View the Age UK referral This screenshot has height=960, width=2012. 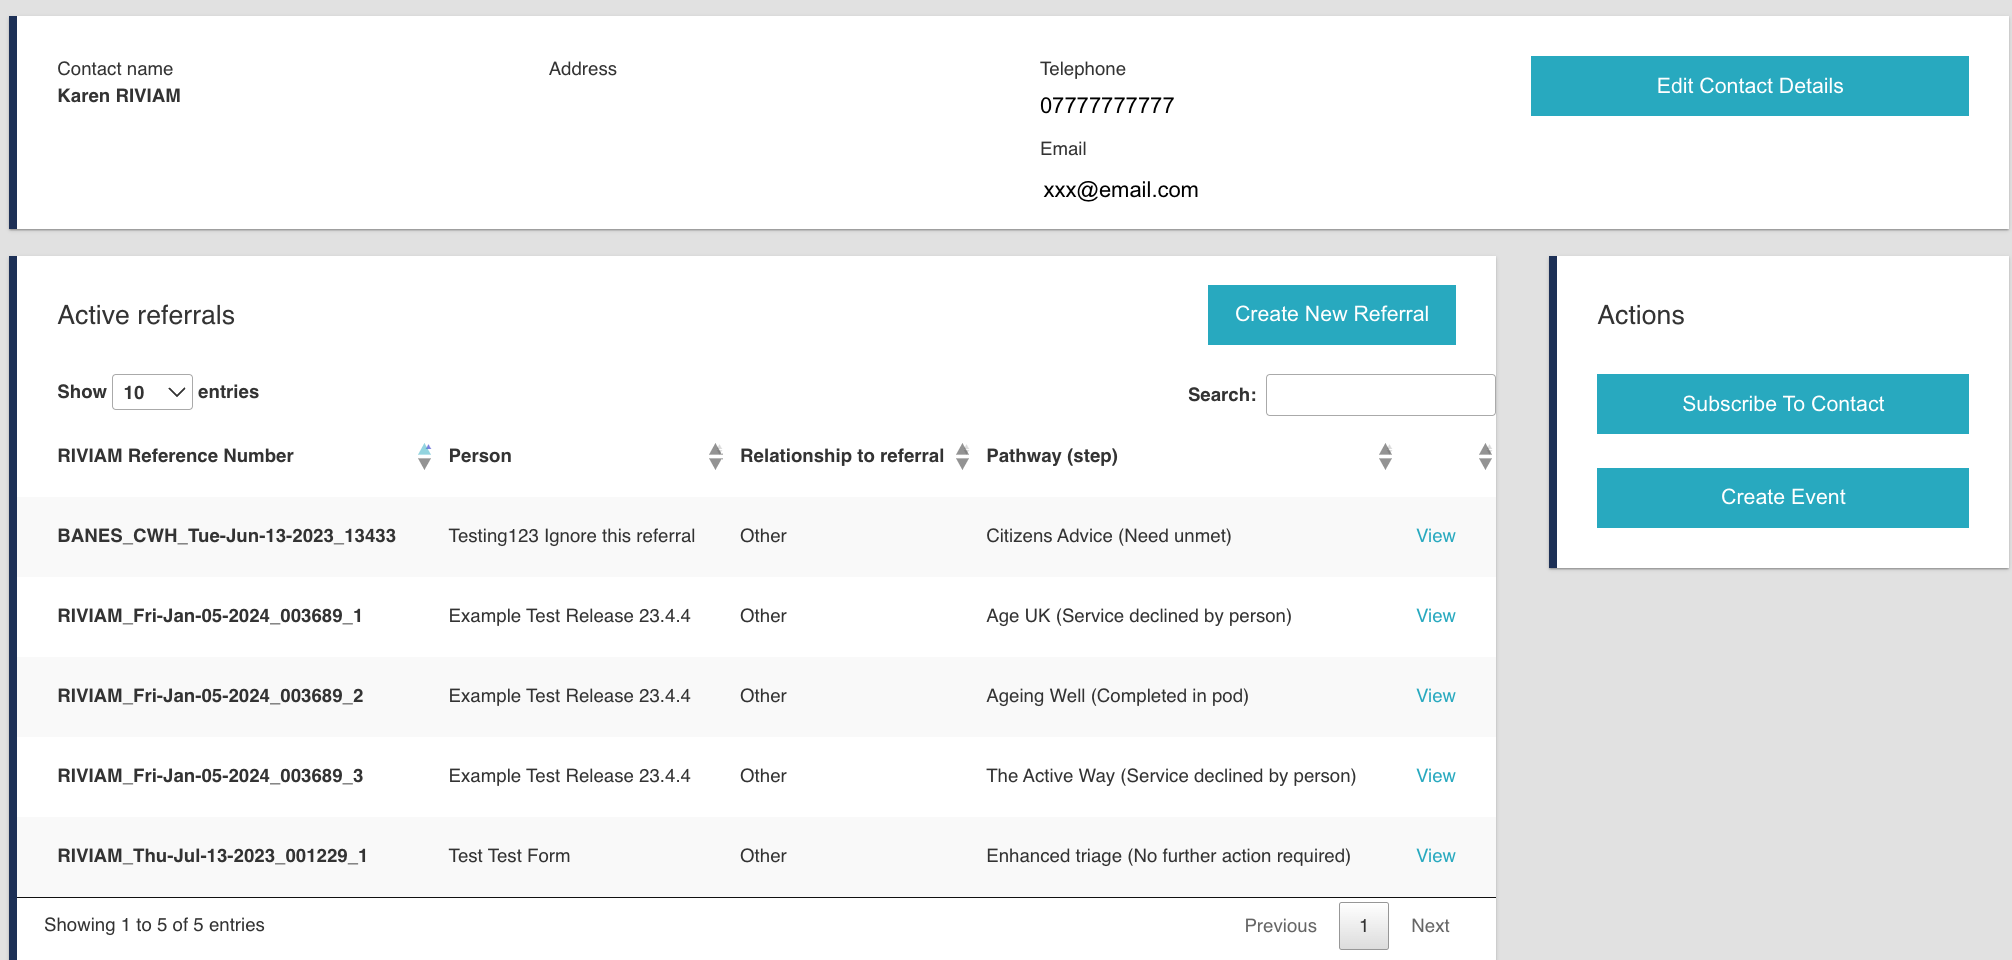1435,616
